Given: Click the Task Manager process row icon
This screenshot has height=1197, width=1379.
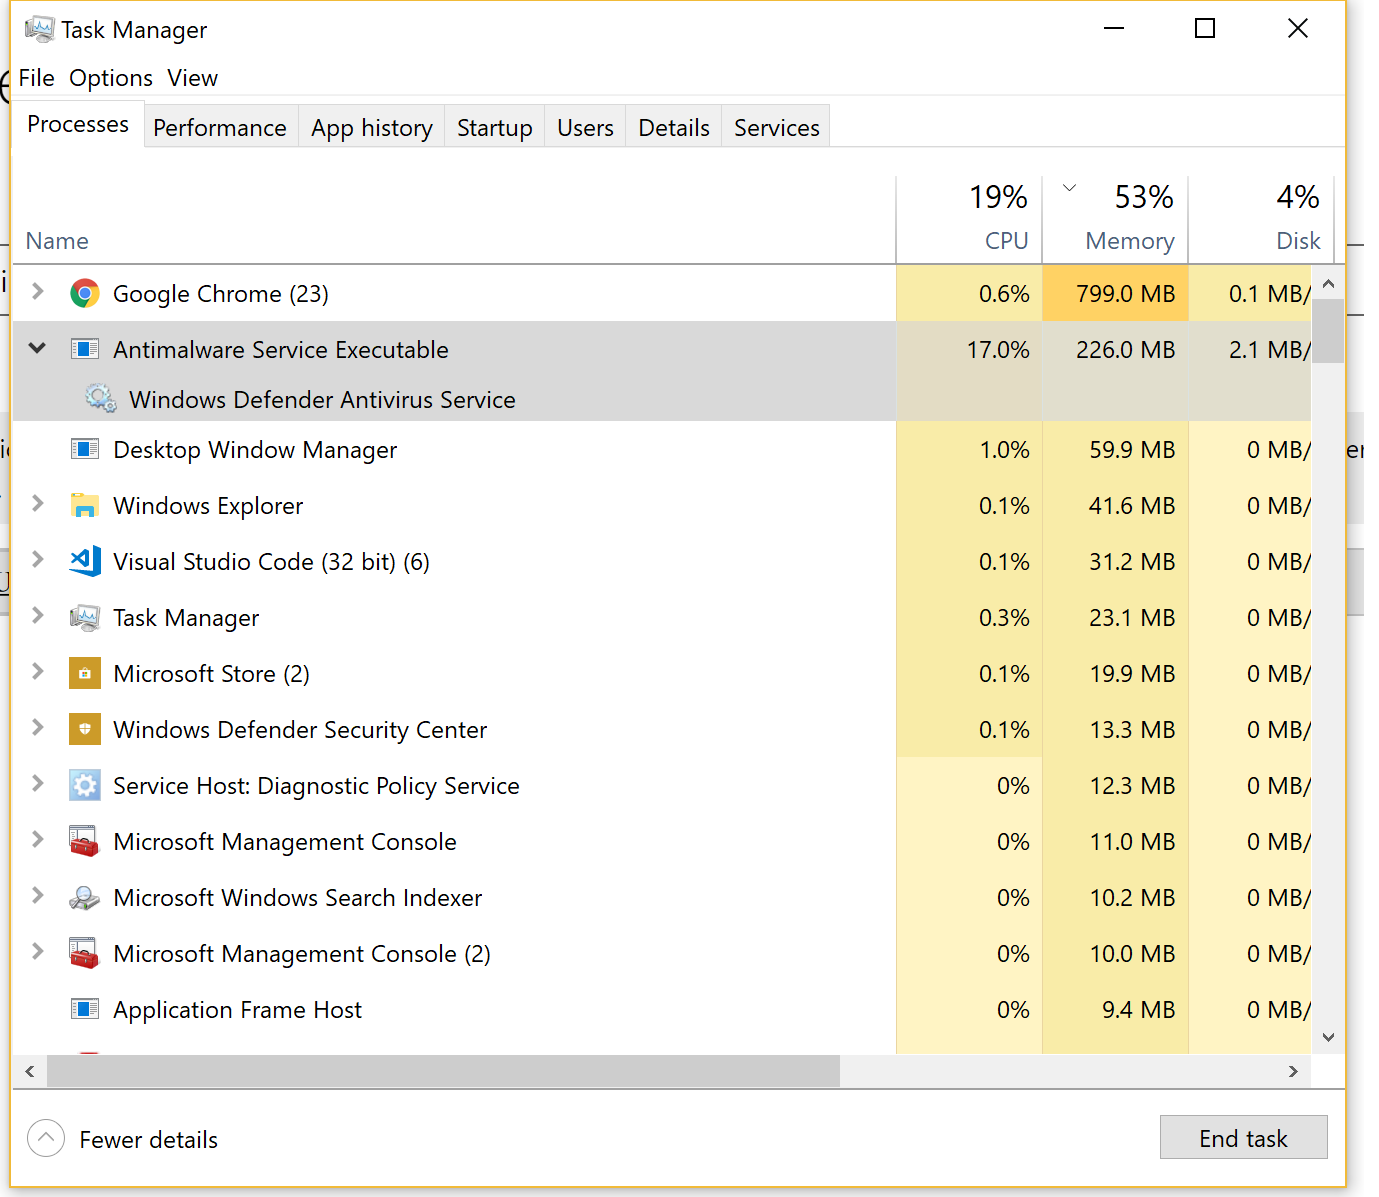Looking at the screenshot, I should tap(85, 617).
